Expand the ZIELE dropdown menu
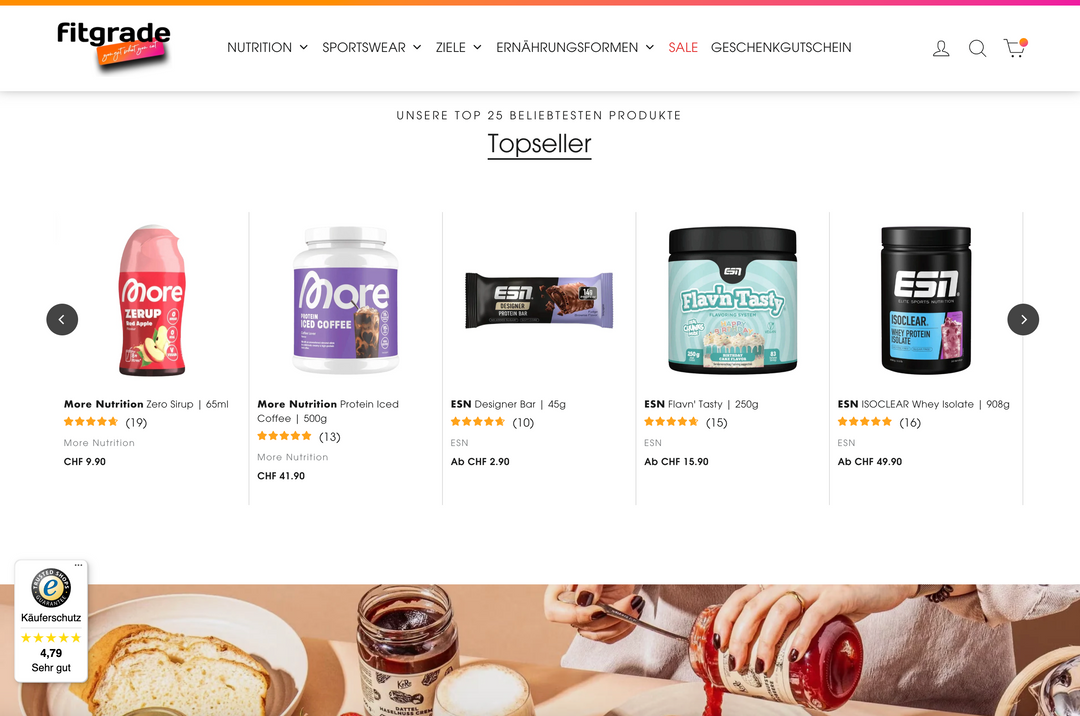This screenshot has width=1080, height=716. click(458, 48)
